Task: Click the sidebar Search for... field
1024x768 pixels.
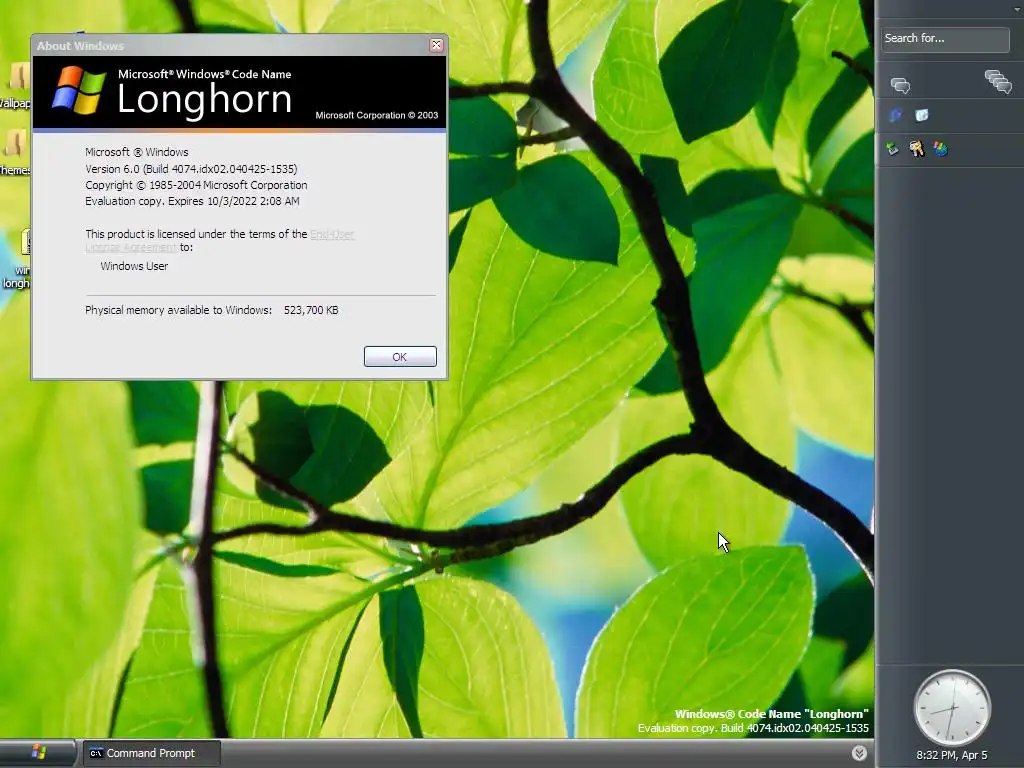Action: (944, 39)
